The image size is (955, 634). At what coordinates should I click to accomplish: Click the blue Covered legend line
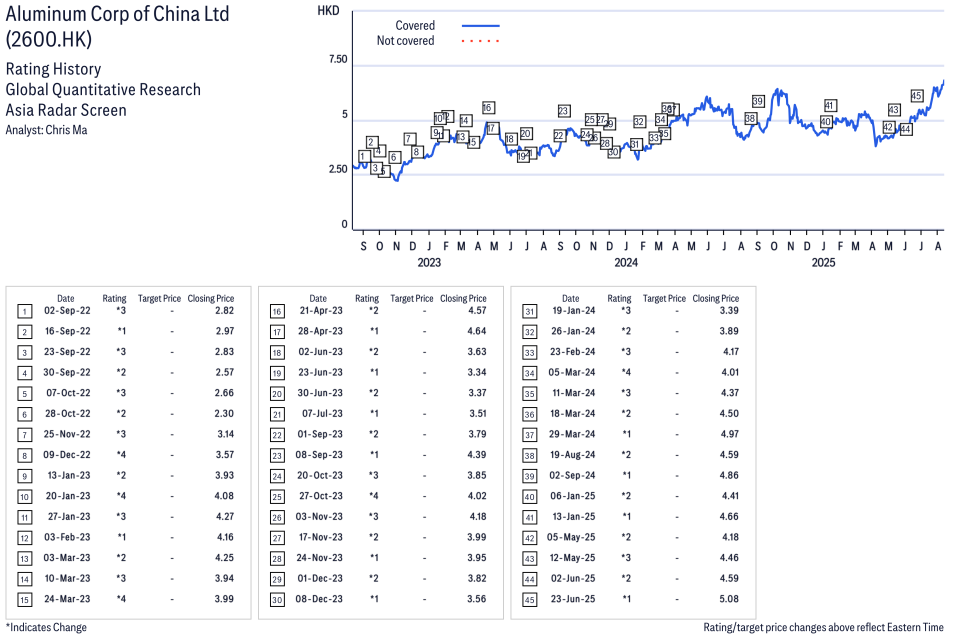coord(481,26)
